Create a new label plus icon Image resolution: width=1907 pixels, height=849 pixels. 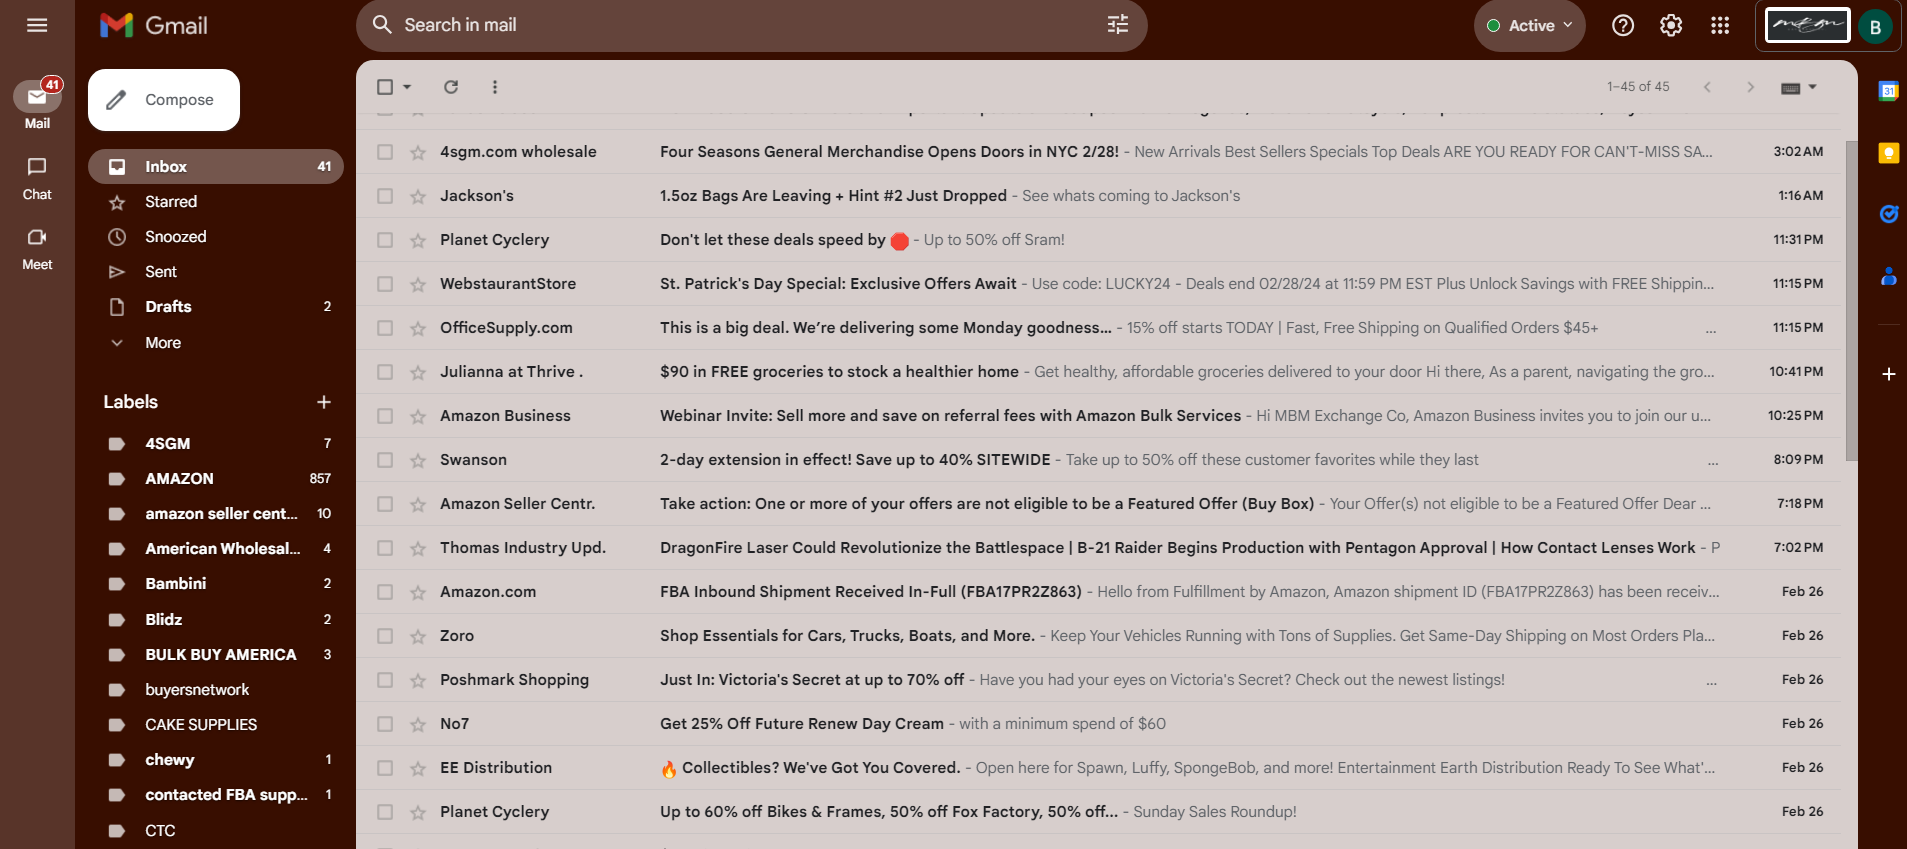click(x=324, y=402)
